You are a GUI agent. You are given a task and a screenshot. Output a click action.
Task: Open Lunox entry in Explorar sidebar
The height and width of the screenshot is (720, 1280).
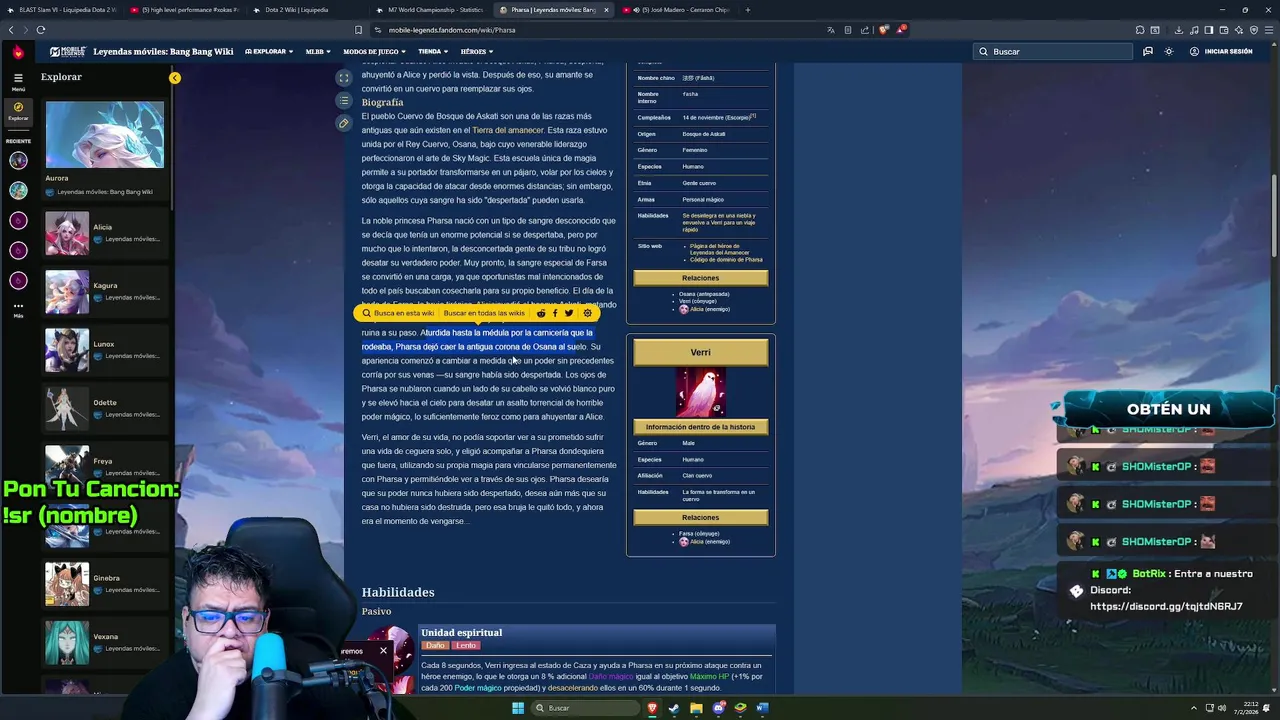point(105,350)
